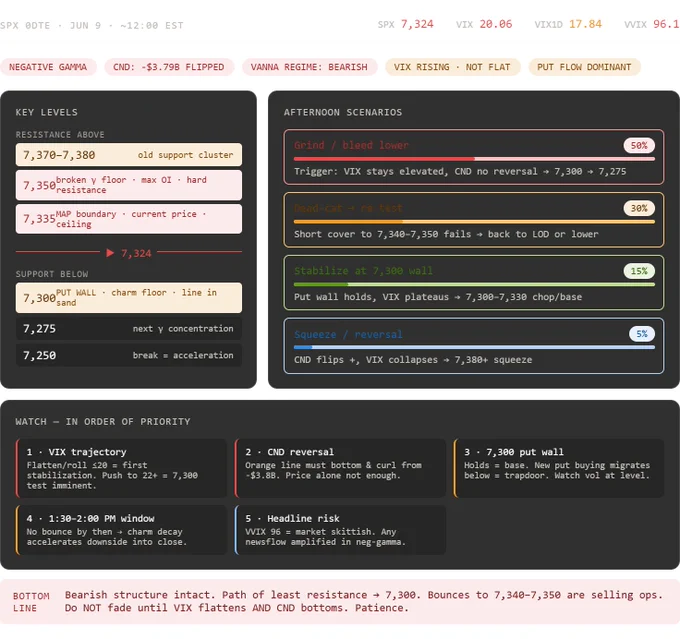Viewport: 680px width, 639px height.
Task: Click the NEGATIVE GAMMA tag
Action: coord(48,67)
